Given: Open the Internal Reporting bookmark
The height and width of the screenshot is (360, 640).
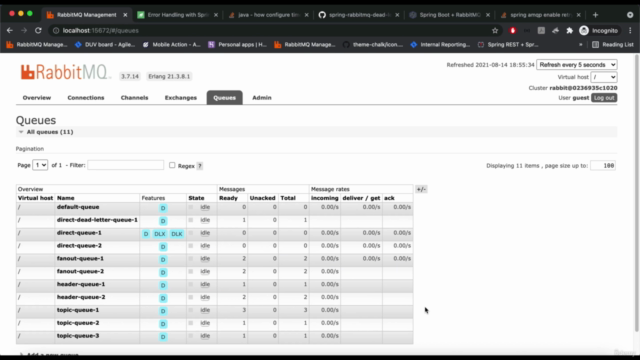Looking at the screenshot, I should [440, 44].
